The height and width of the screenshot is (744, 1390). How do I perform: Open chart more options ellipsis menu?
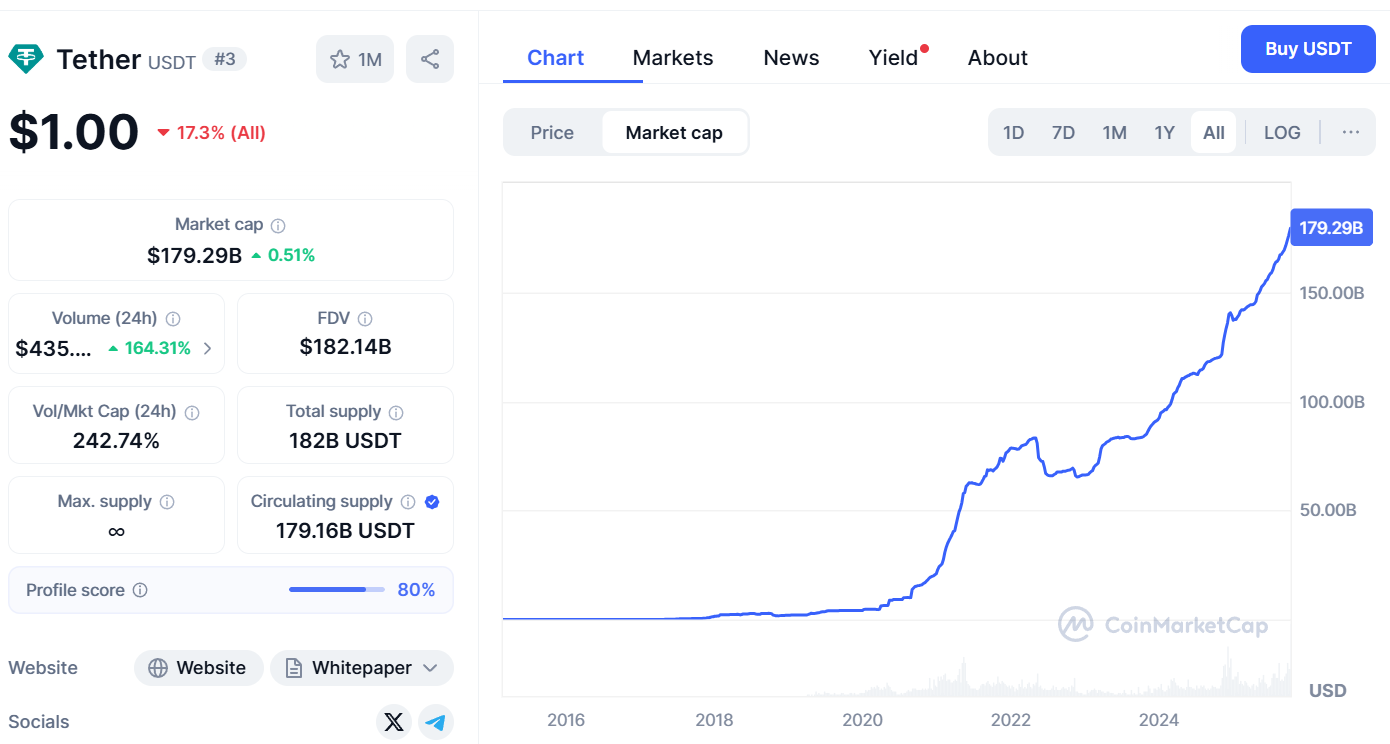(1351, 133)
